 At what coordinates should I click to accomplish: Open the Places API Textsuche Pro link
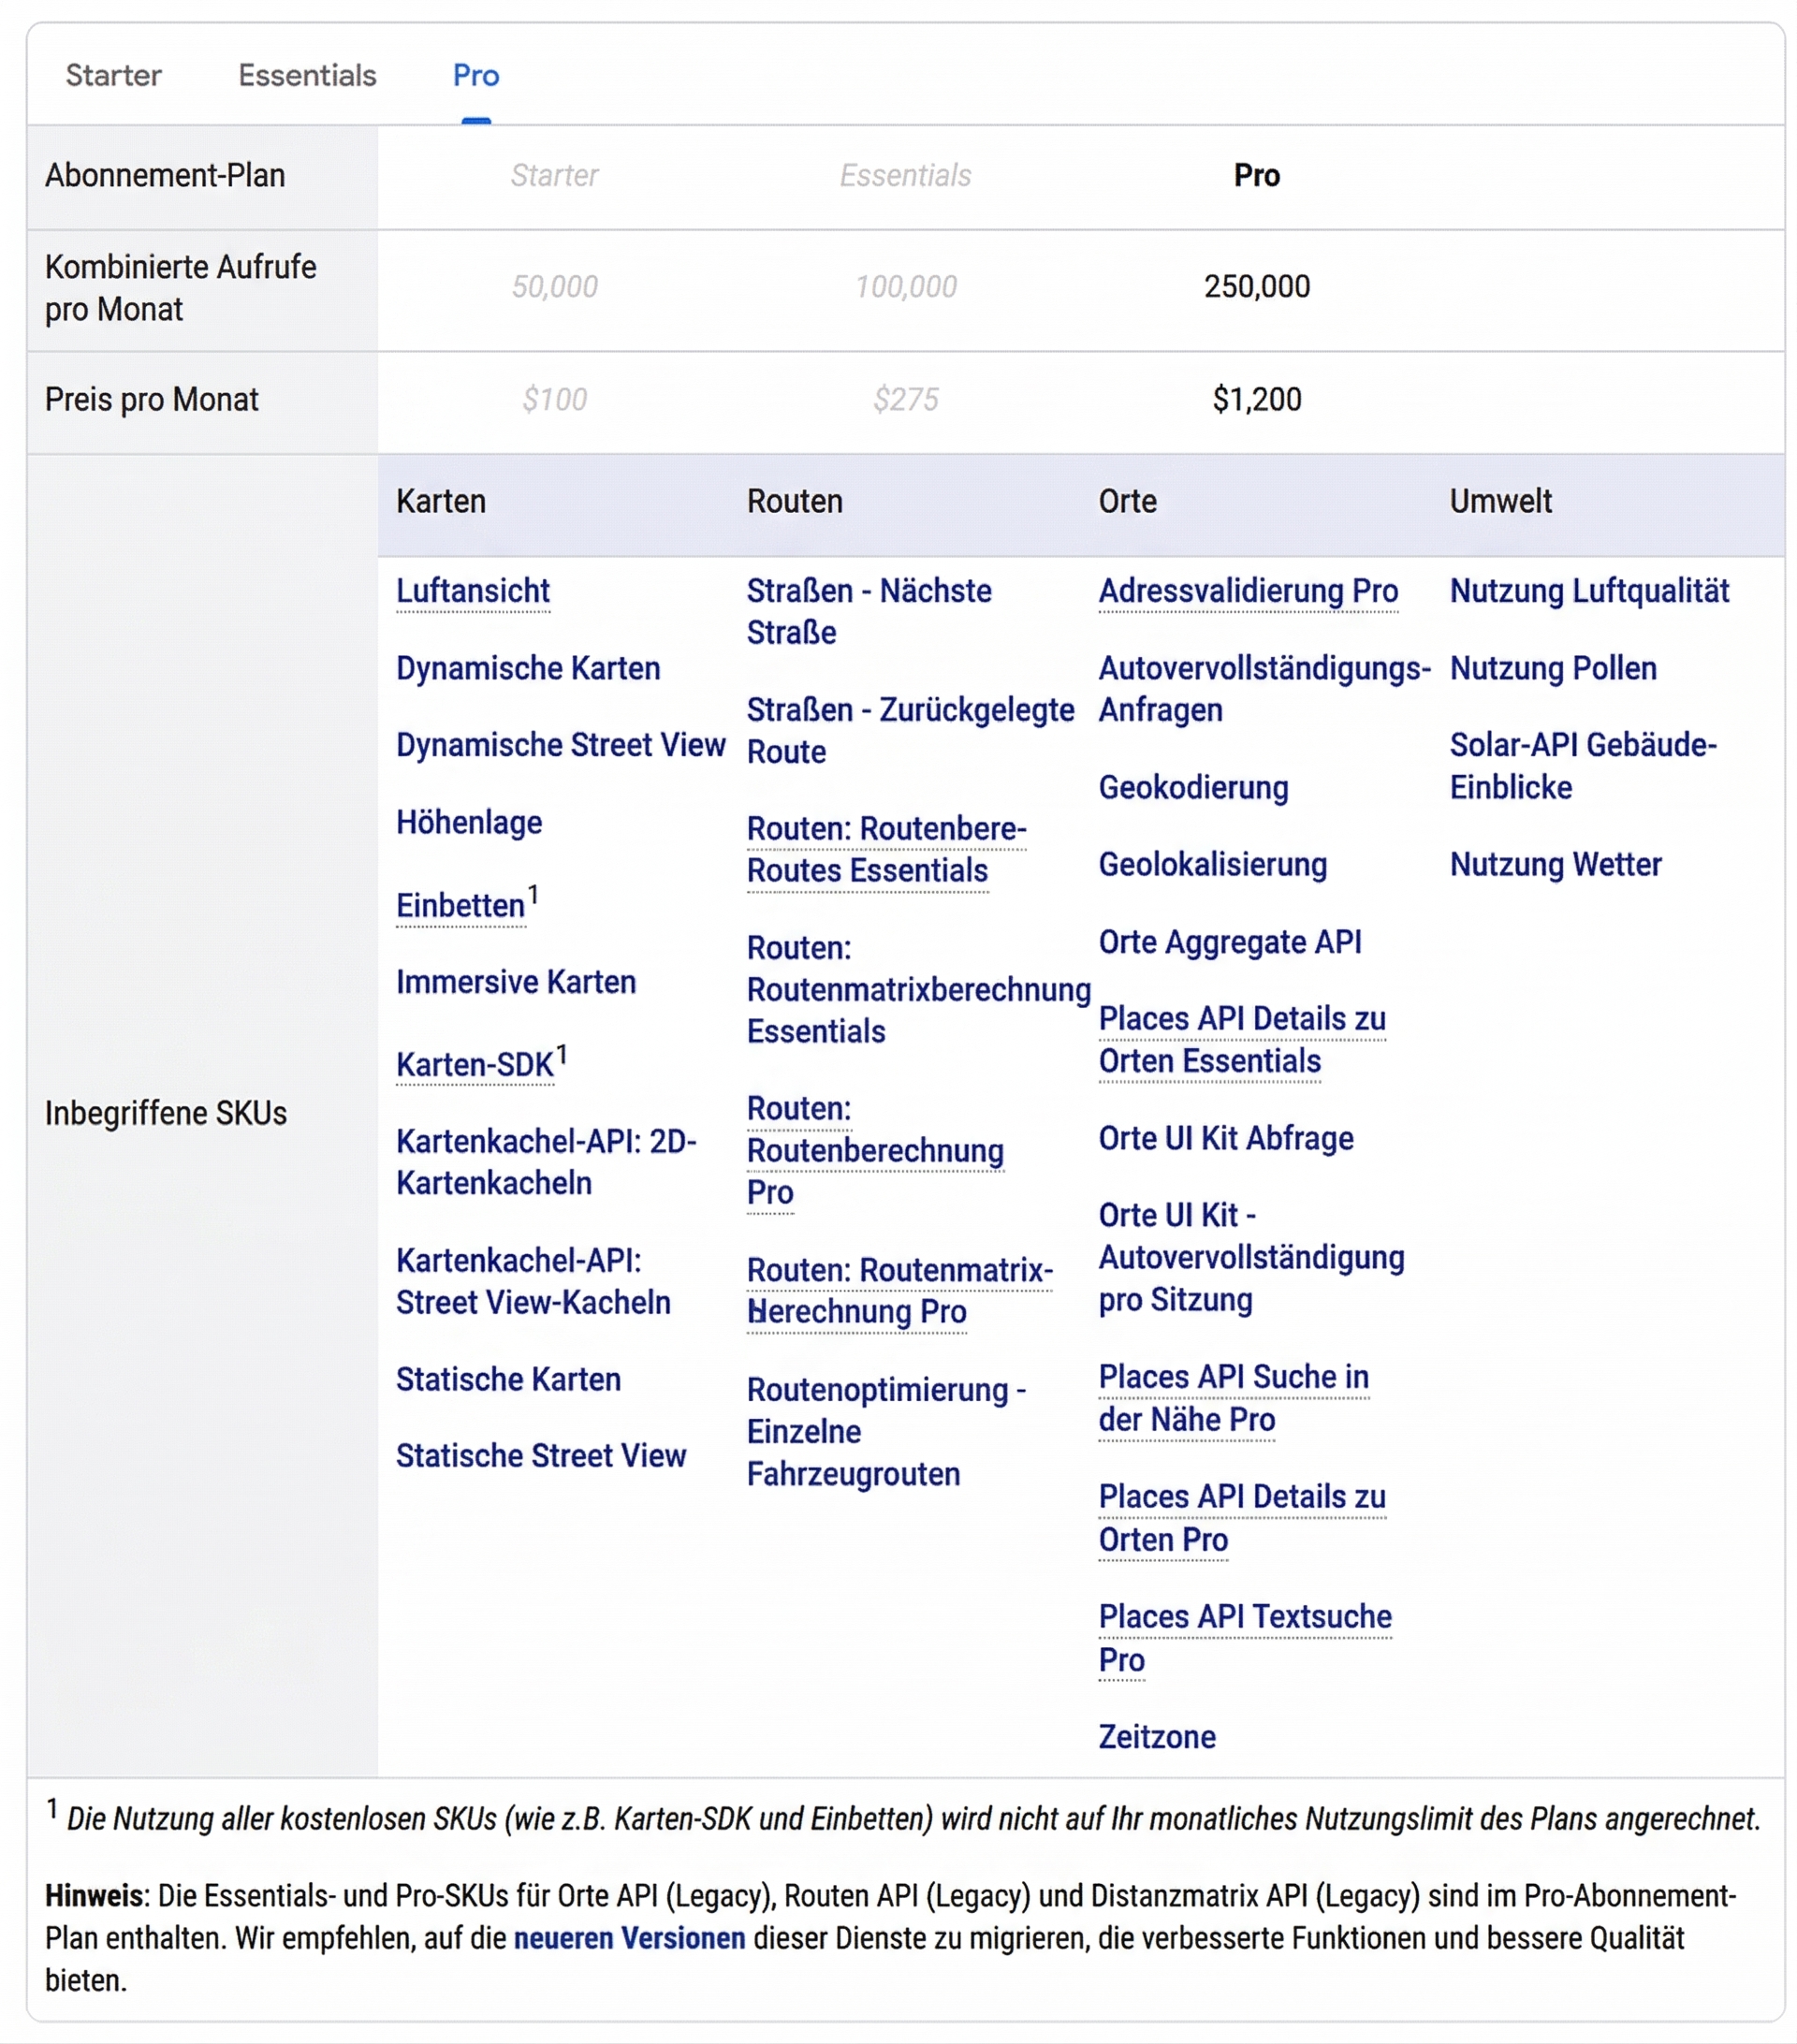[1244, 1616]
